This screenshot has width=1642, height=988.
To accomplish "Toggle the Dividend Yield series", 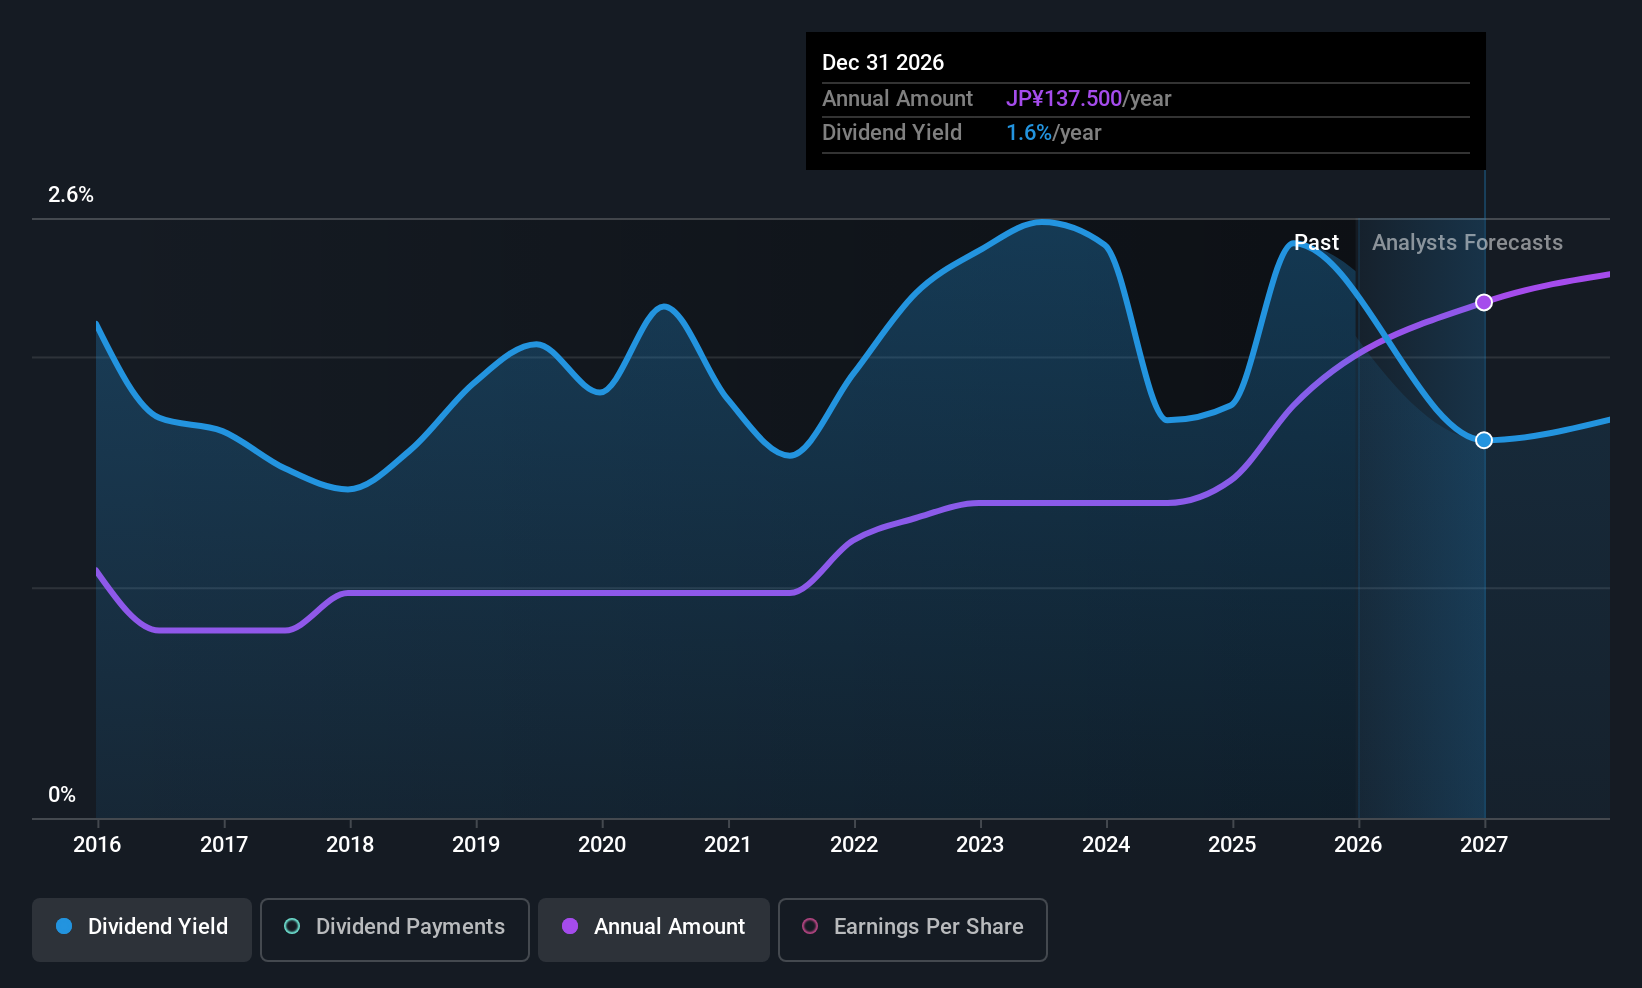I will [x=142, y=930].
